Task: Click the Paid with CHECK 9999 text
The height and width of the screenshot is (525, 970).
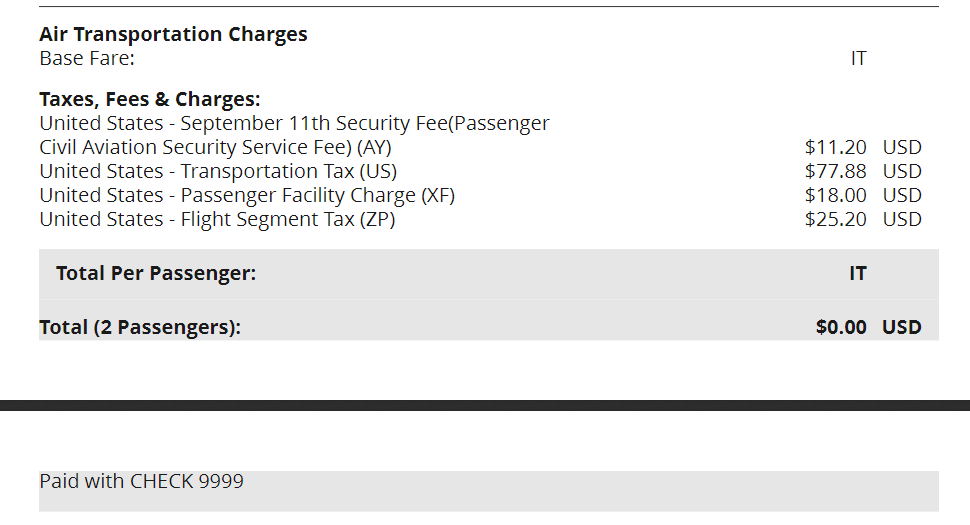Action: point(141,481)
